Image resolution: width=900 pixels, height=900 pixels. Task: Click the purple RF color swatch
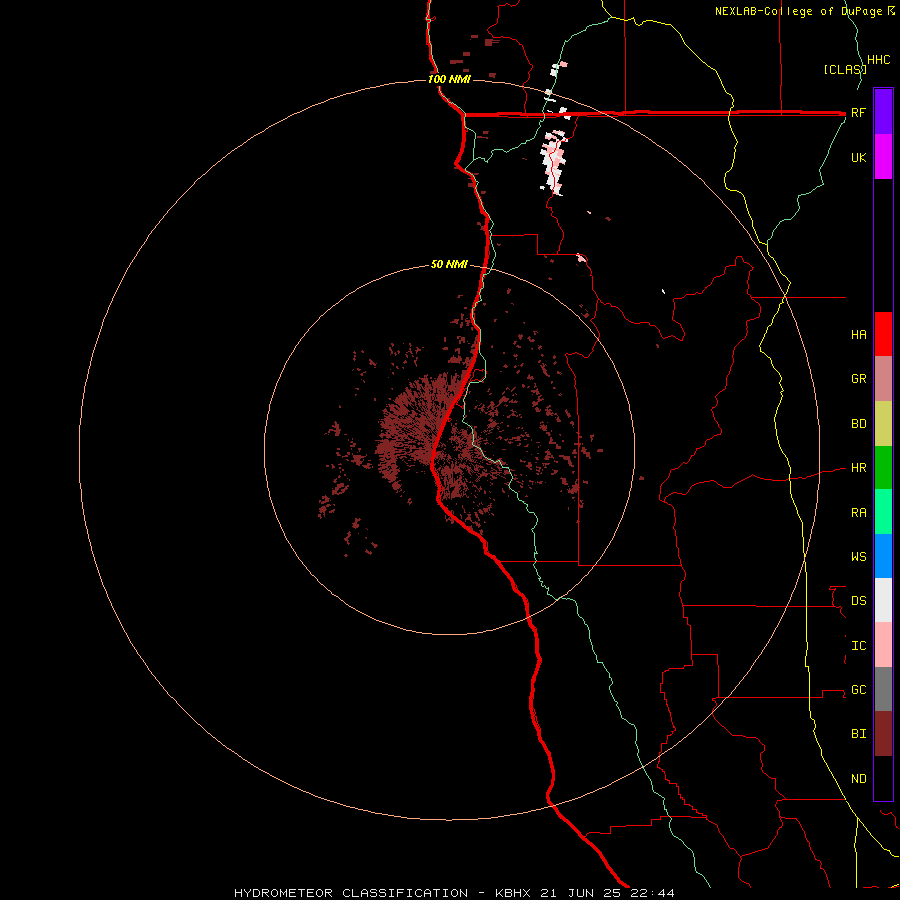coord(883,111)
